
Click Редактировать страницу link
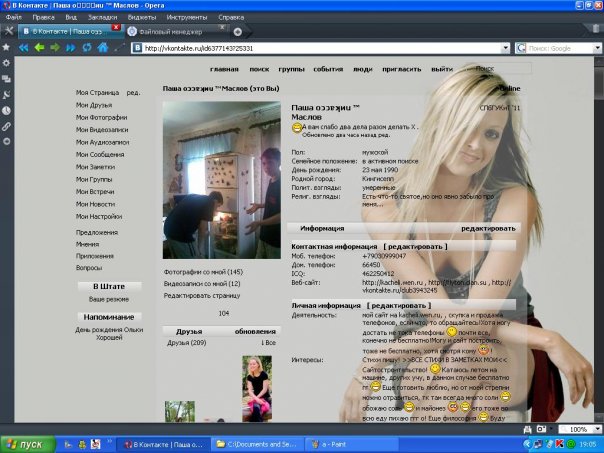click(202, 296)
